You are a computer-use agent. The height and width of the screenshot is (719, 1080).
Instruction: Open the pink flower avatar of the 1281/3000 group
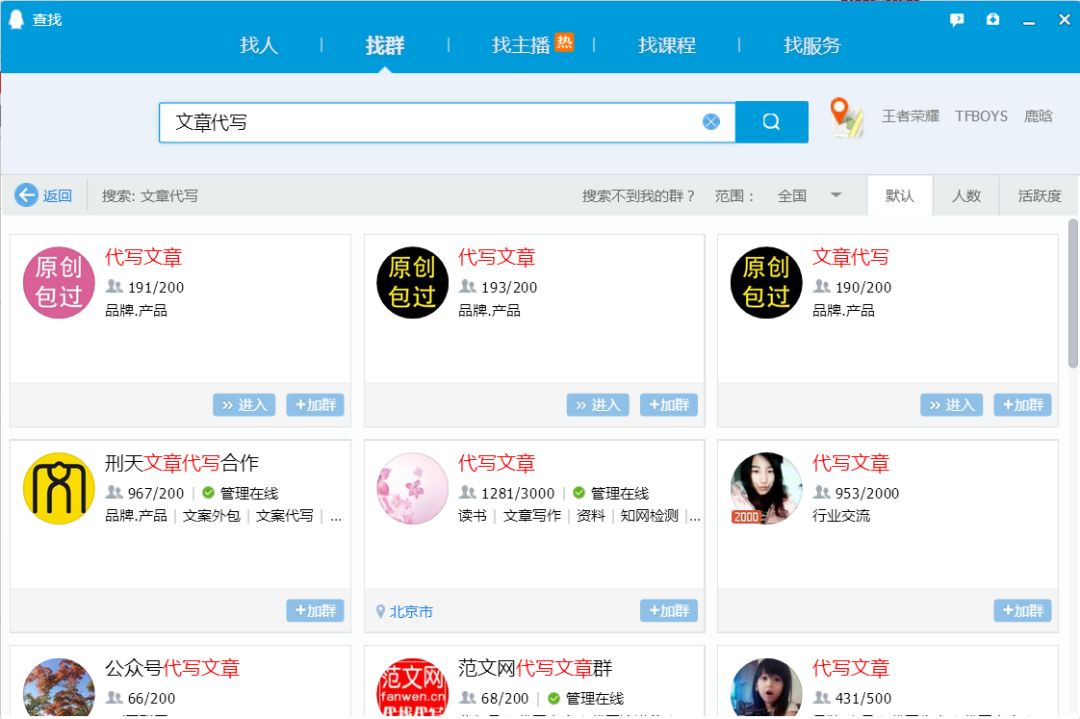(x=412, y=488)
